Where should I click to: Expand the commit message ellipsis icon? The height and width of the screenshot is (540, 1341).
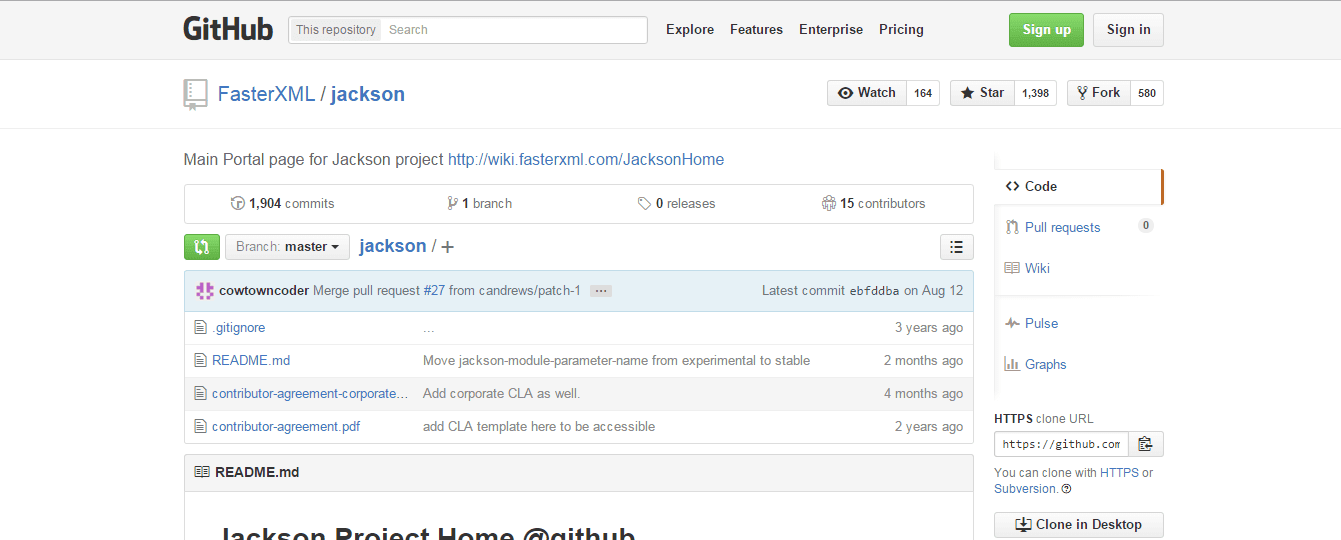pos(600,291)
